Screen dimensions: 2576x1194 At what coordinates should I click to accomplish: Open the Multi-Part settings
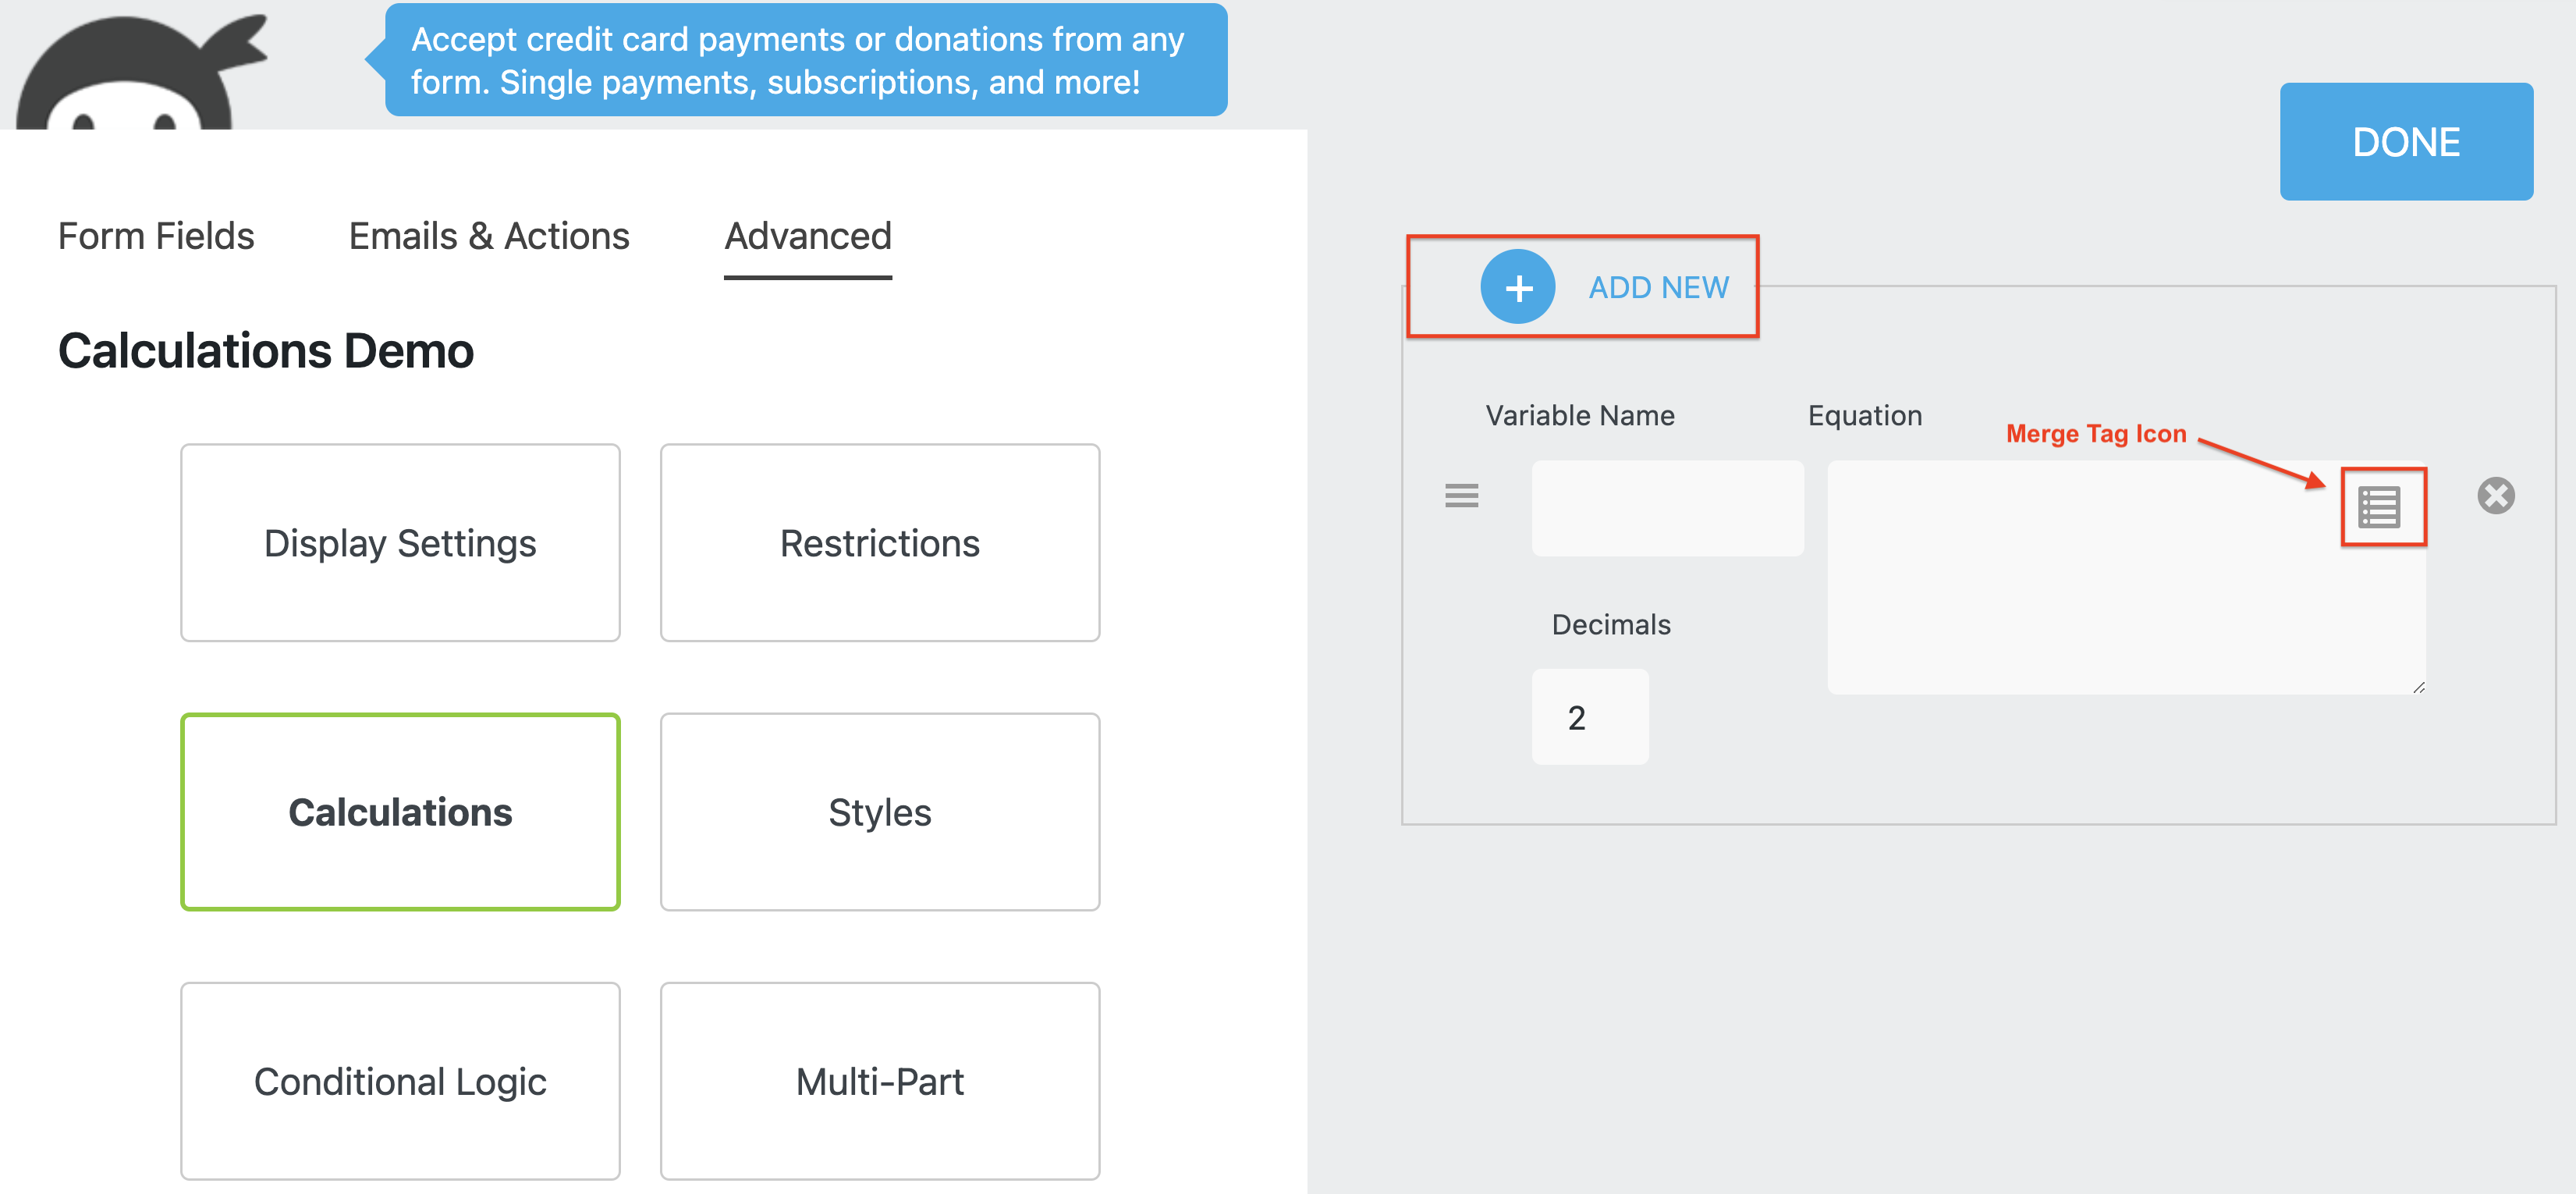pos(879,1081)
